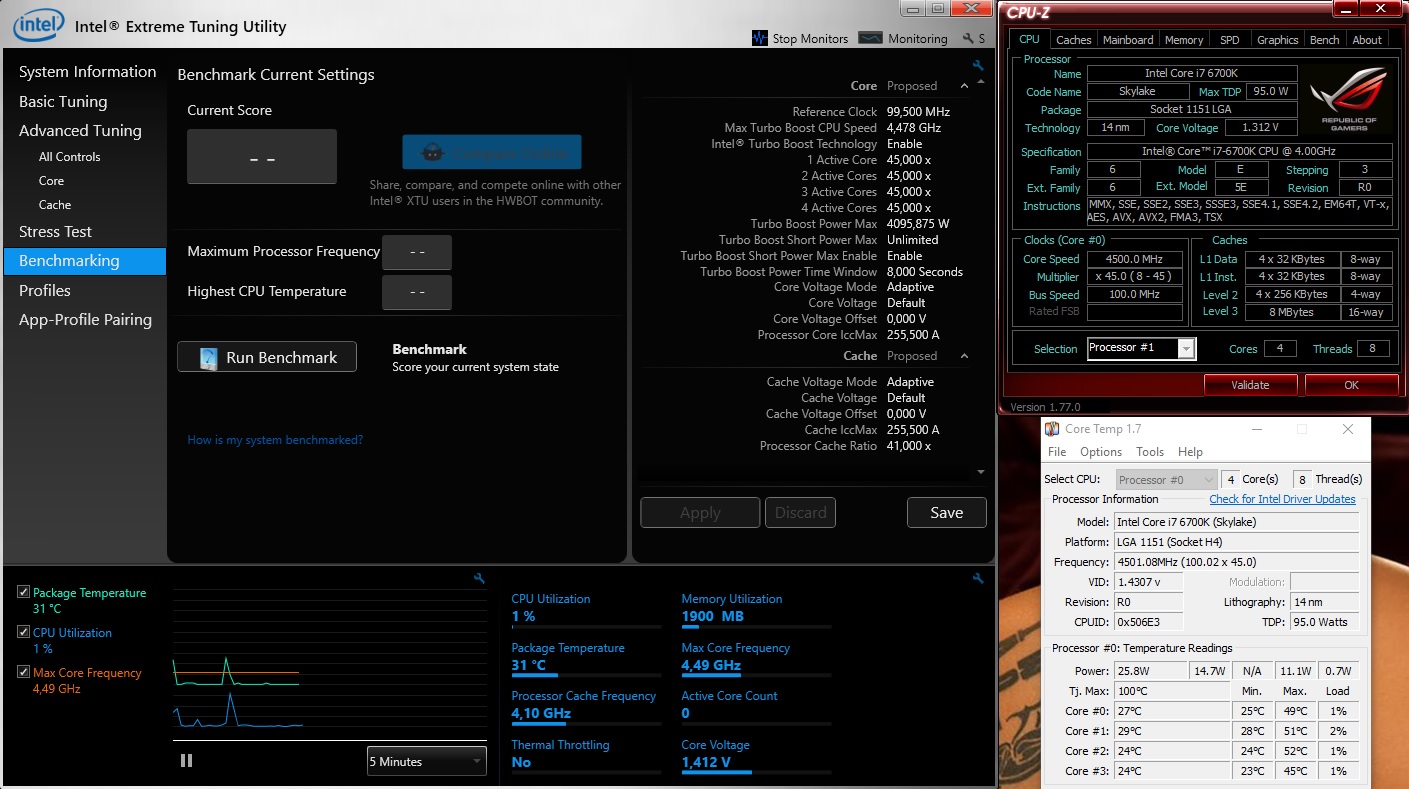Open Check for Intel Driver Updates link
This screenshot has width=1409, height=789.
(1282, 499)
